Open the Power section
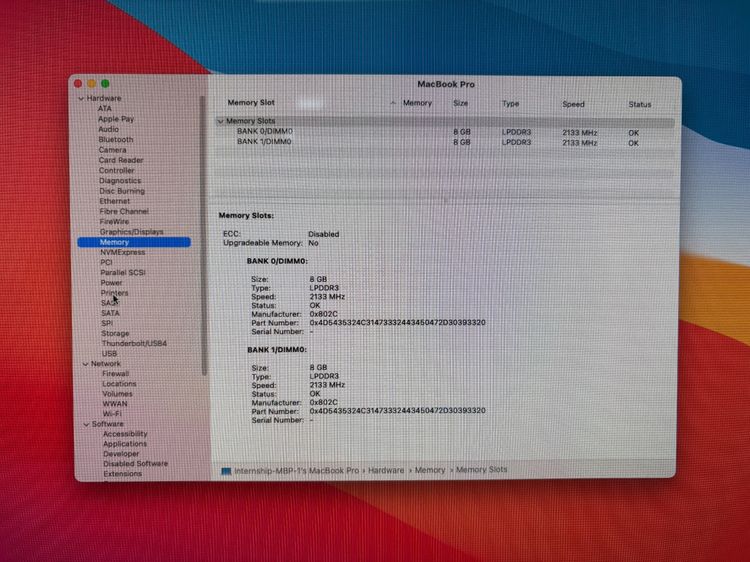The height and width of the screenshot is (562, 750). [x=111, y=283]
